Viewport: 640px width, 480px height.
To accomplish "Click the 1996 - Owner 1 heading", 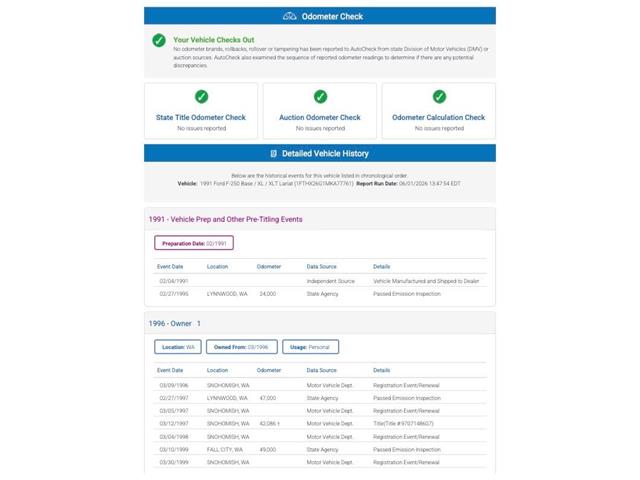I will point(174,324).
